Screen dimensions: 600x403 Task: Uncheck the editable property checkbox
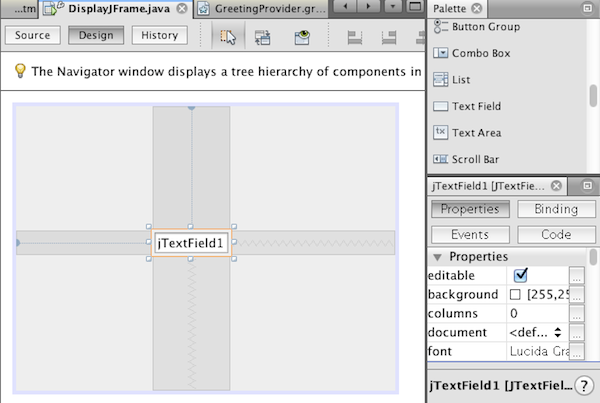coord(520,275)
